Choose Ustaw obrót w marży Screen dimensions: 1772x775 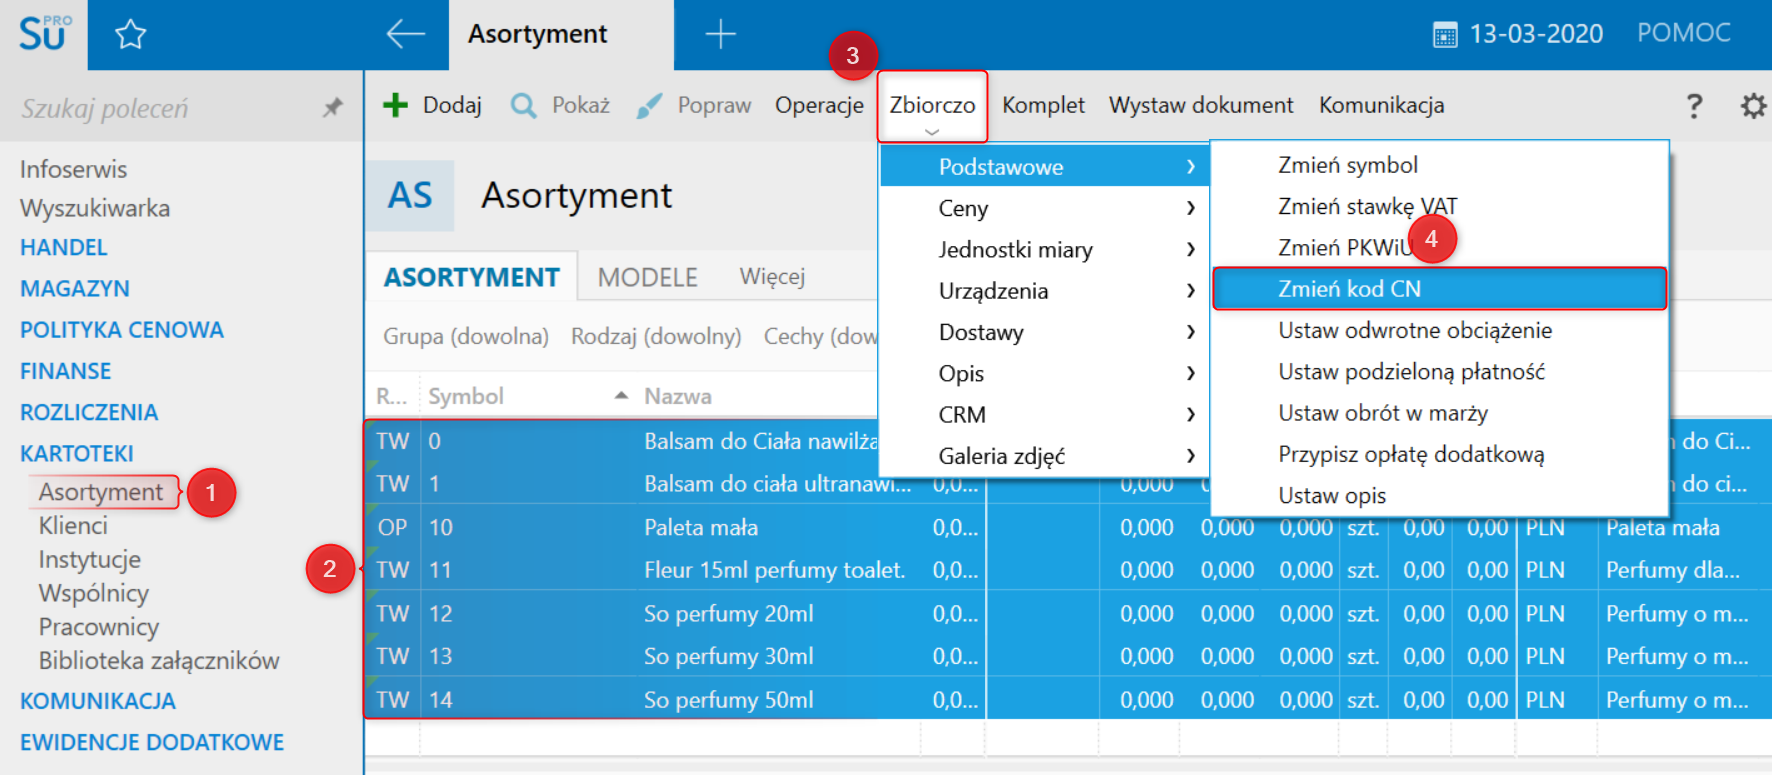pyautogui.click(x=1440, y=413)
